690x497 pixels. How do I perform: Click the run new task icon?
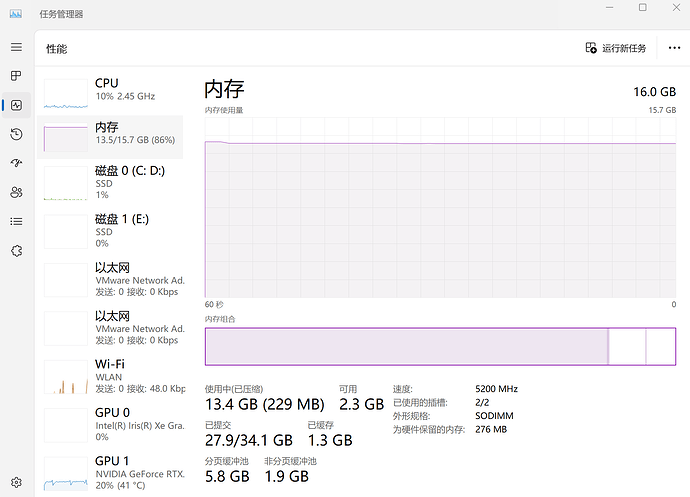click(591, 48)
